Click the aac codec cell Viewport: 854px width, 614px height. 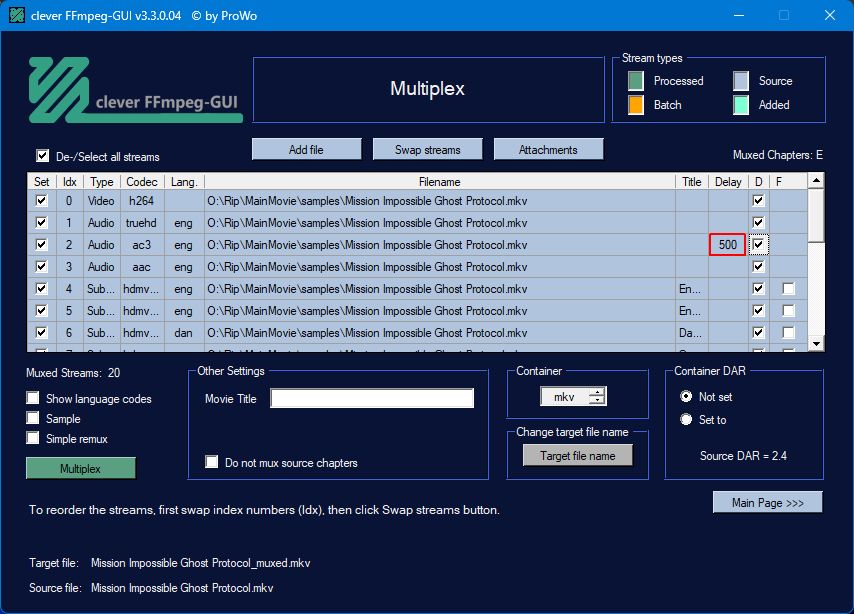142,266
